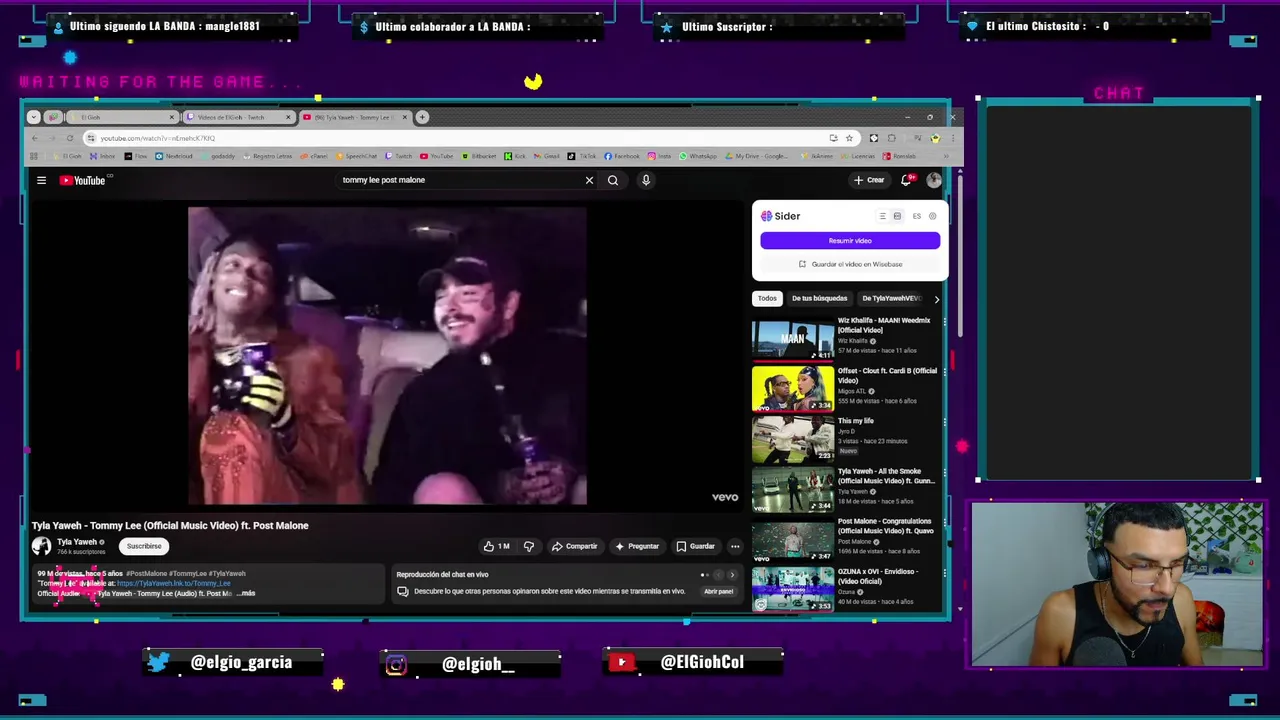Open the Facebook bookmark

coord(622,156)
